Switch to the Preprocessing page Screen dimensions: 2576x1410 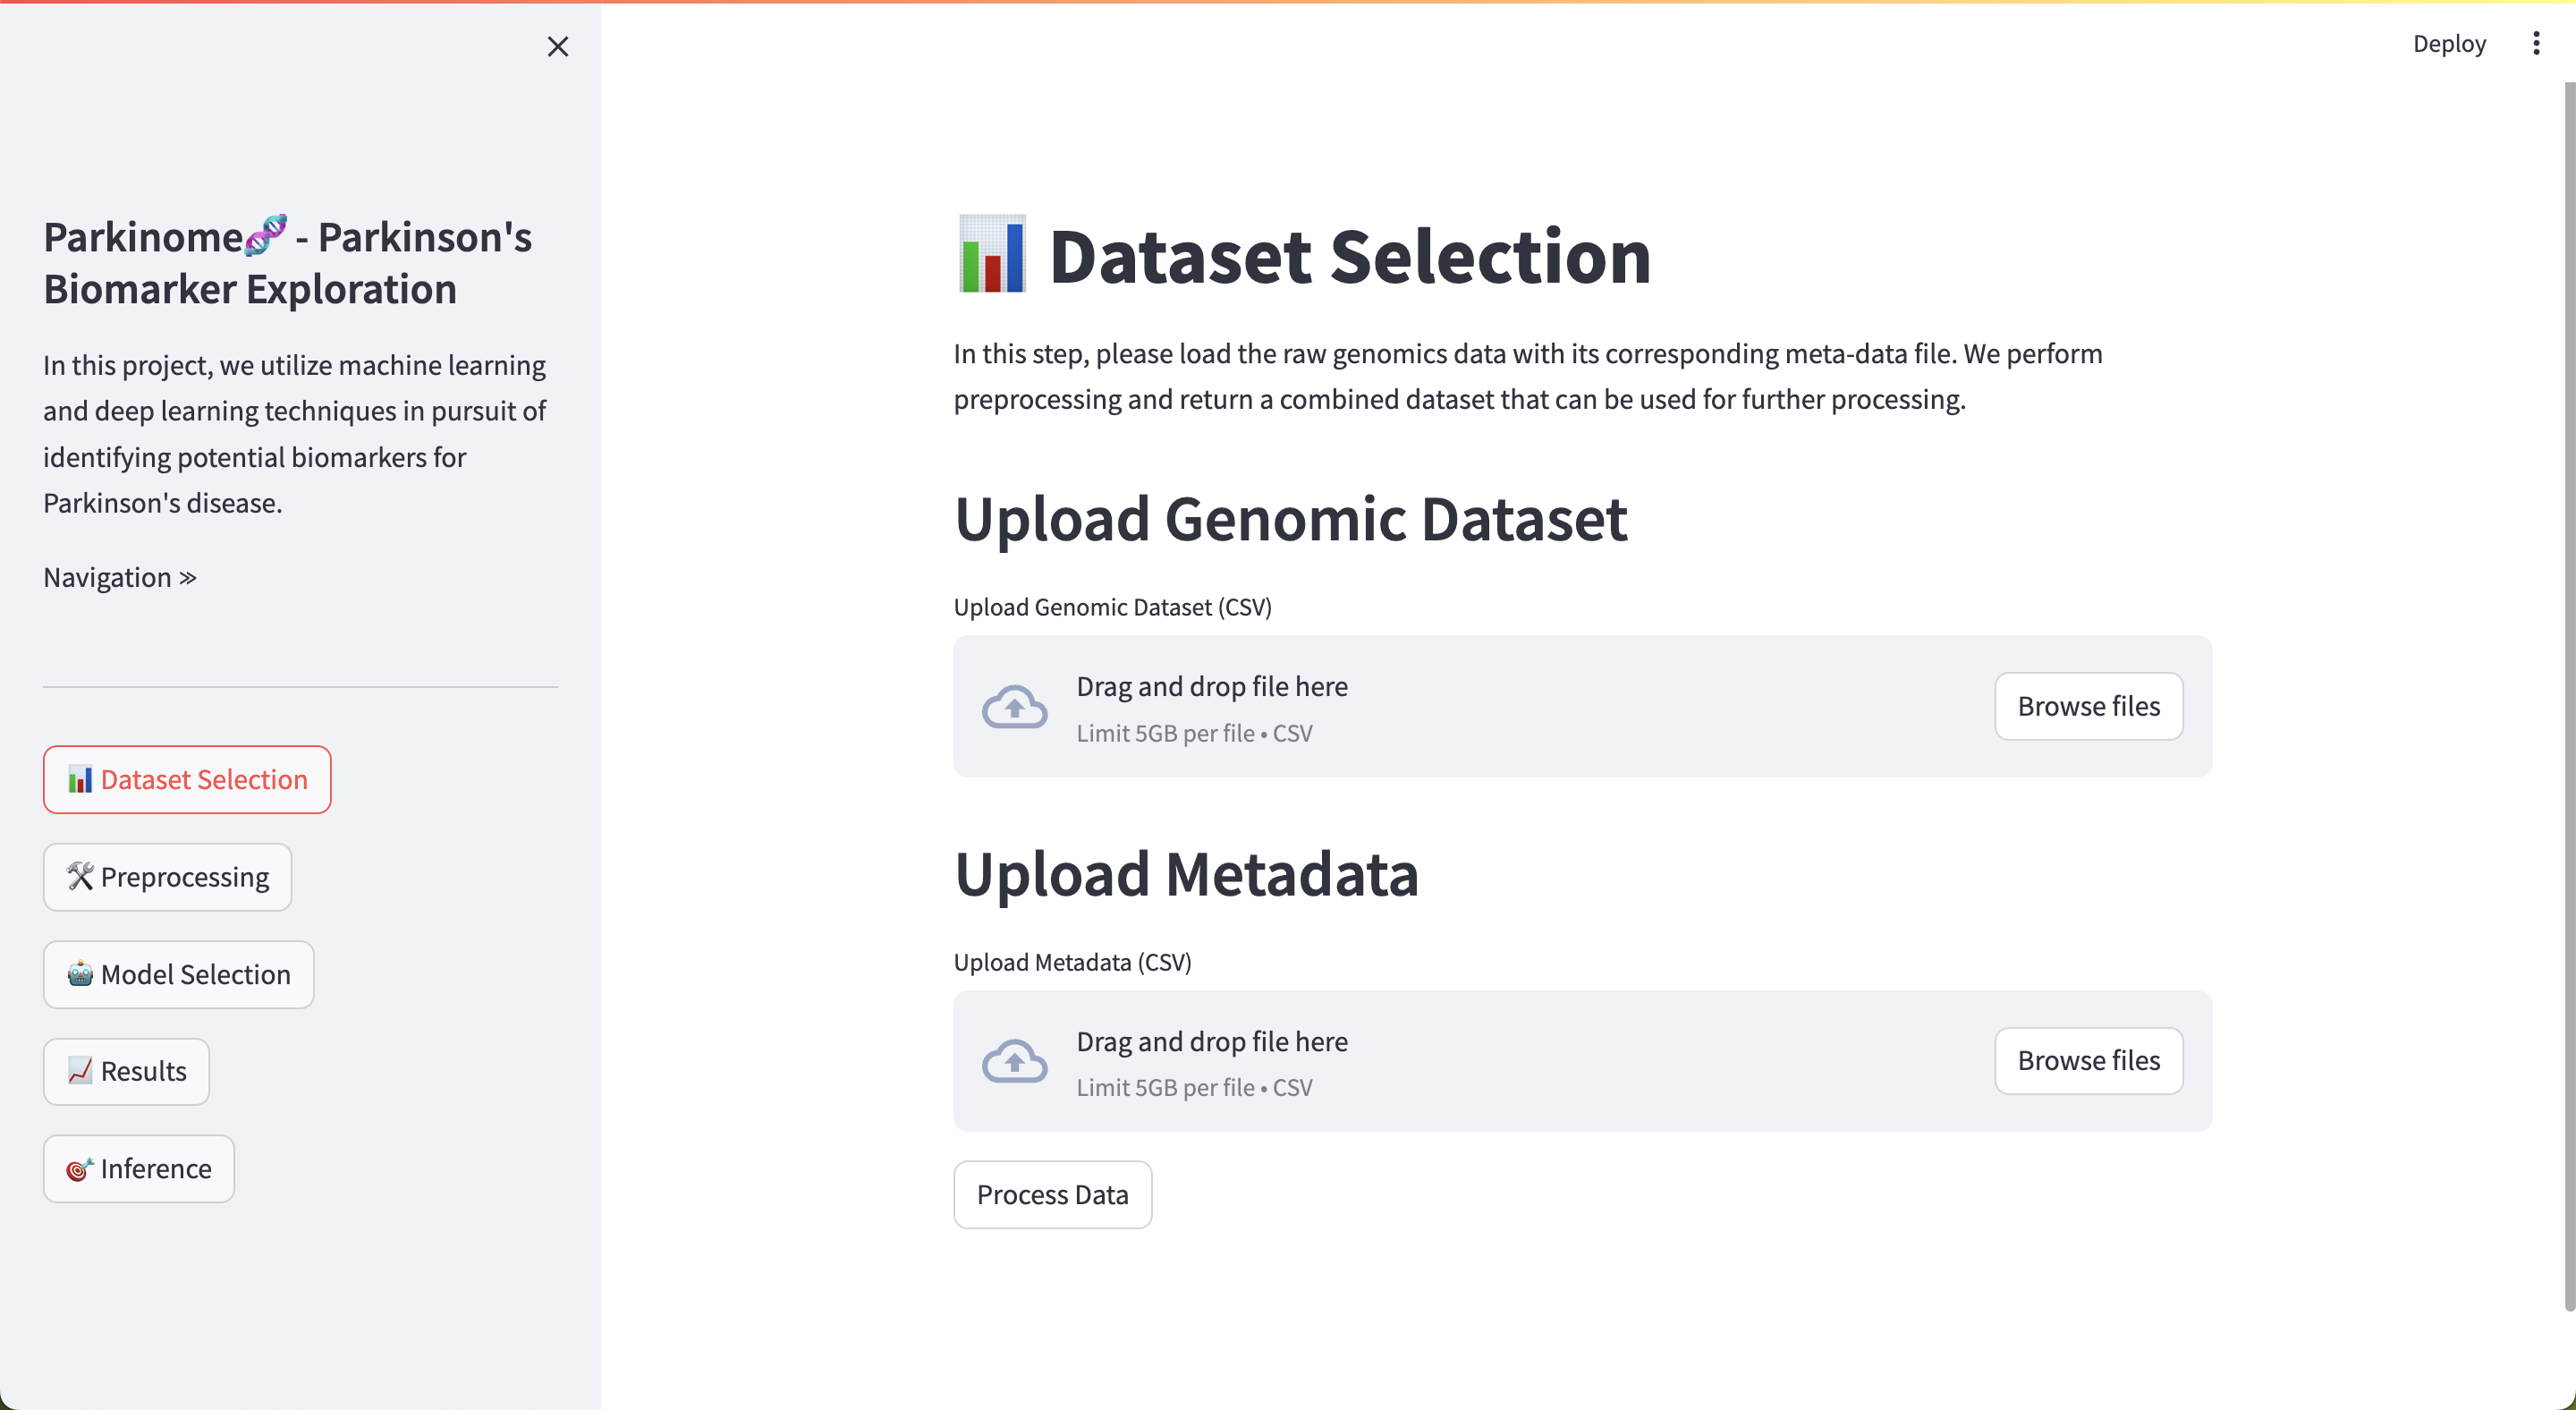click(x=167, y=876)
